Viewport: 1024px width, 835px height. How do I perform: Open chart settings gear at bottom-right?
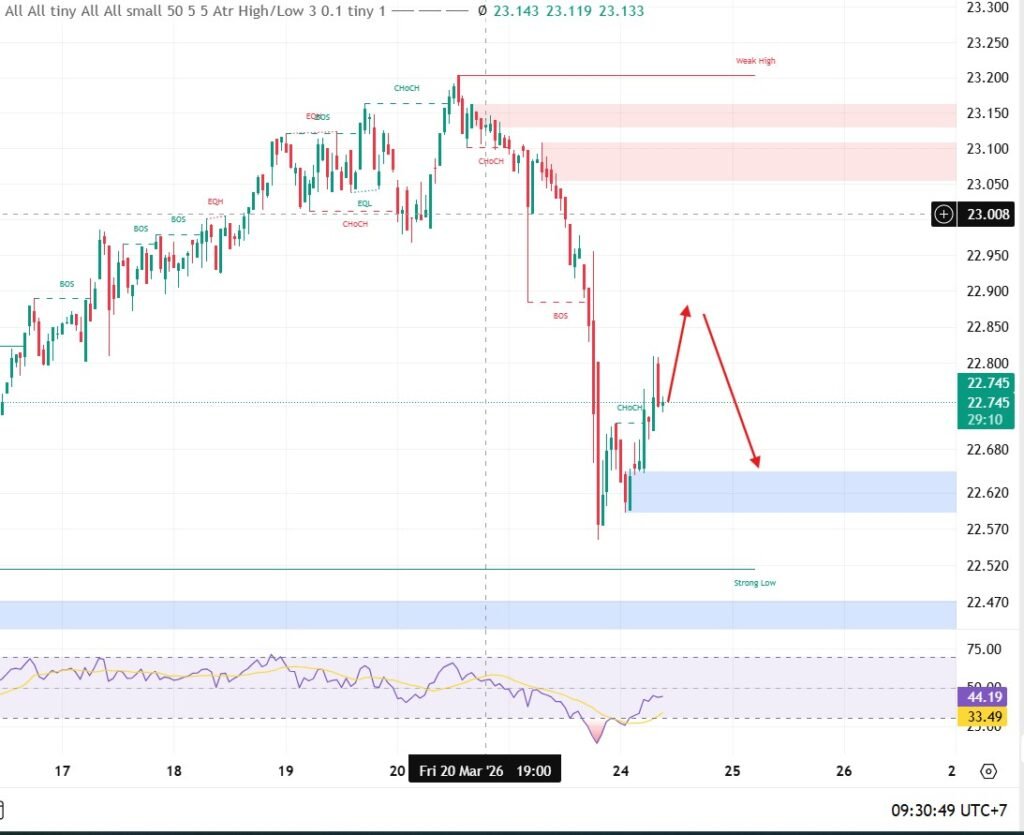(x=988, y=771)
